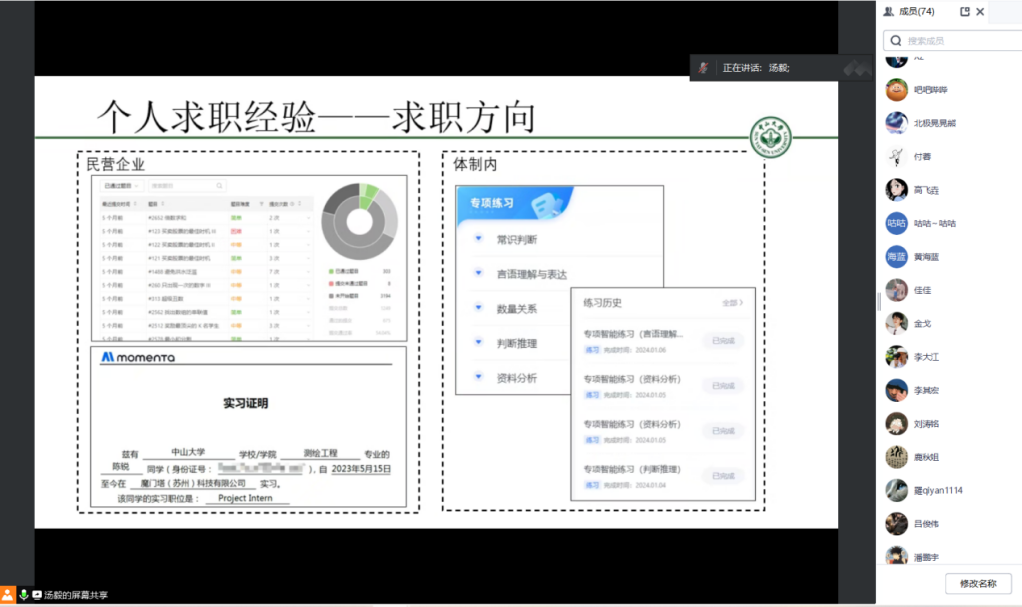
Task: Click the muted microphone icon in speaking bar
Action: (x=704, y=67)
